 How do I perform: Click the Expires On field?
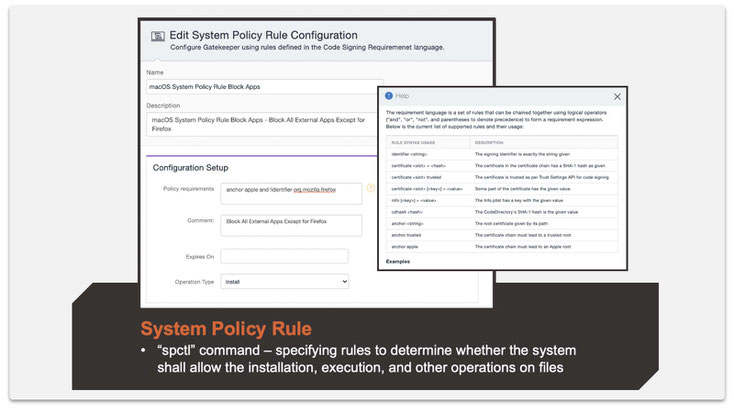point(285,257)
